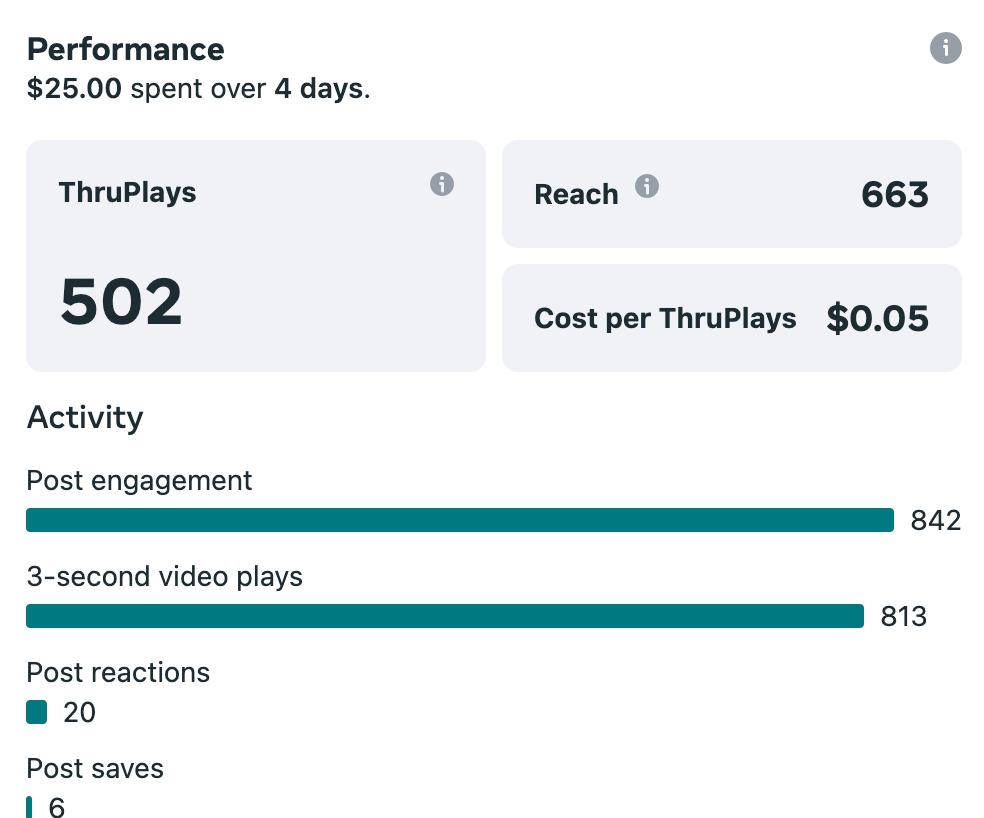Open the ThruPlays info tooltip icon
Image resolution: width=984 pixels, height=818 pixels.
click(442, 184)
